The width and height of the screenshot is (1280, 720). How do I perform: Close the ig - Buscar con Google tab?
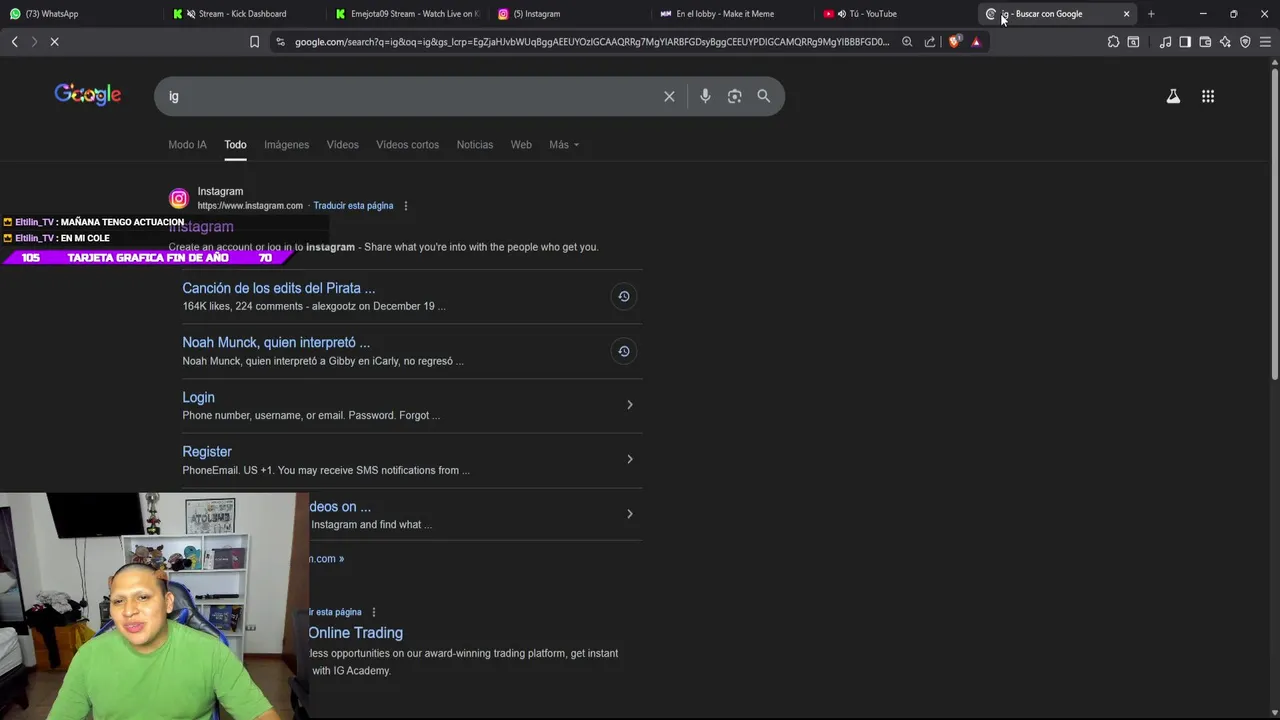pyautogui.click(x=1126, y=14)
